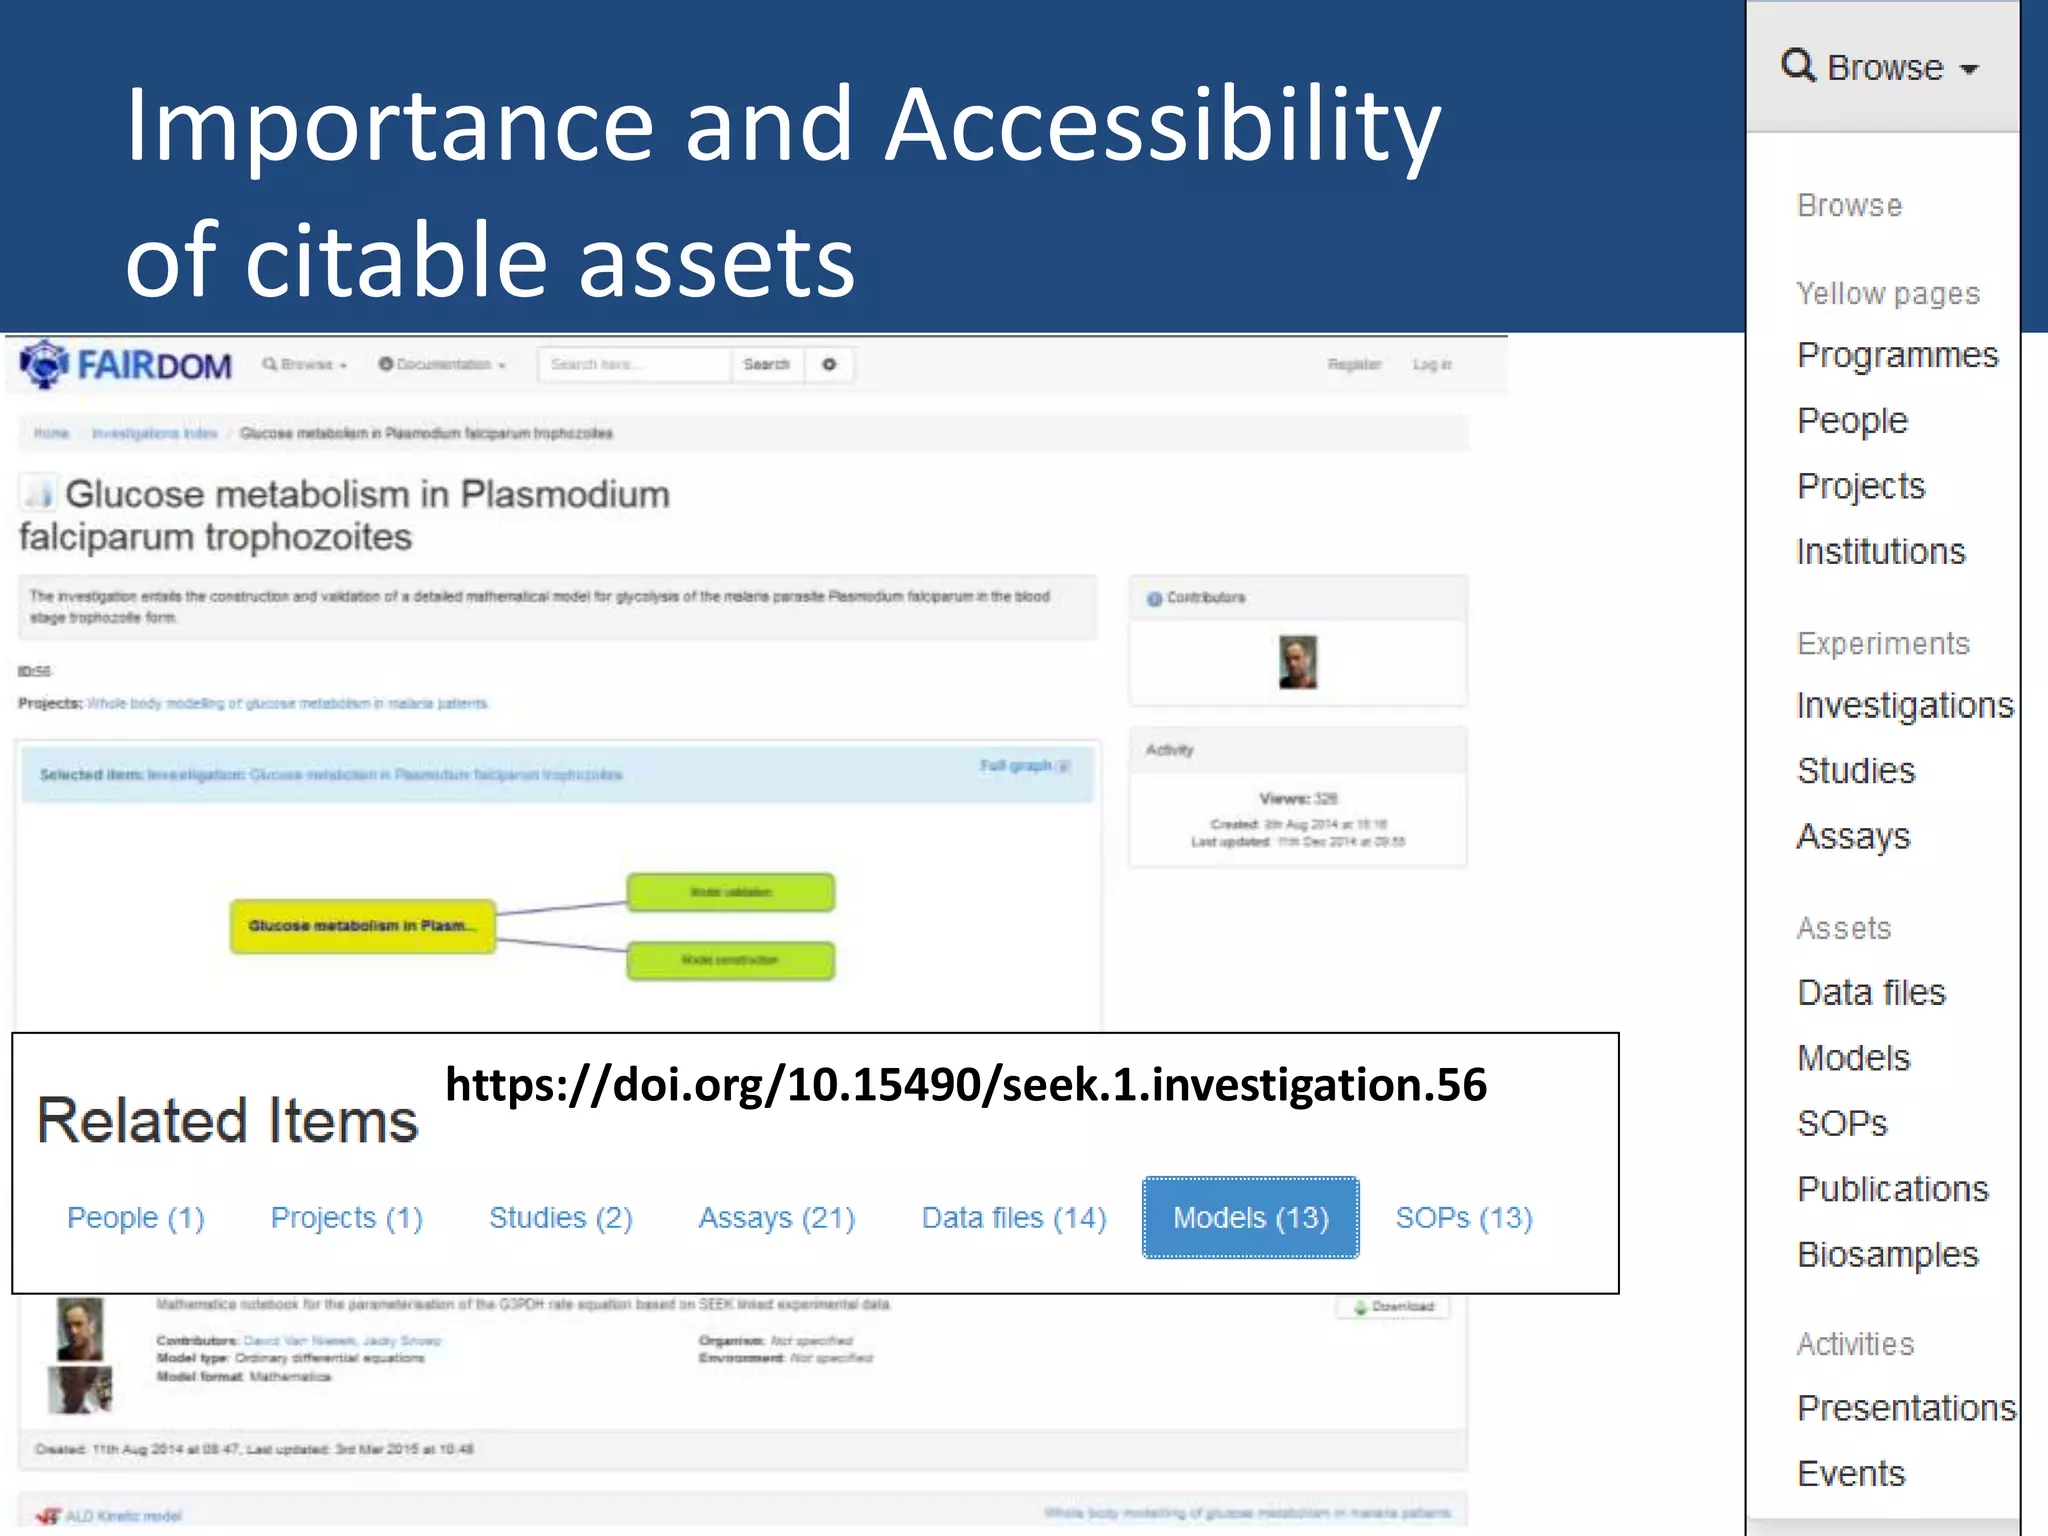Open contributor avatar in Contributors box
2048x1536 pixels.
pos(1298,662)
